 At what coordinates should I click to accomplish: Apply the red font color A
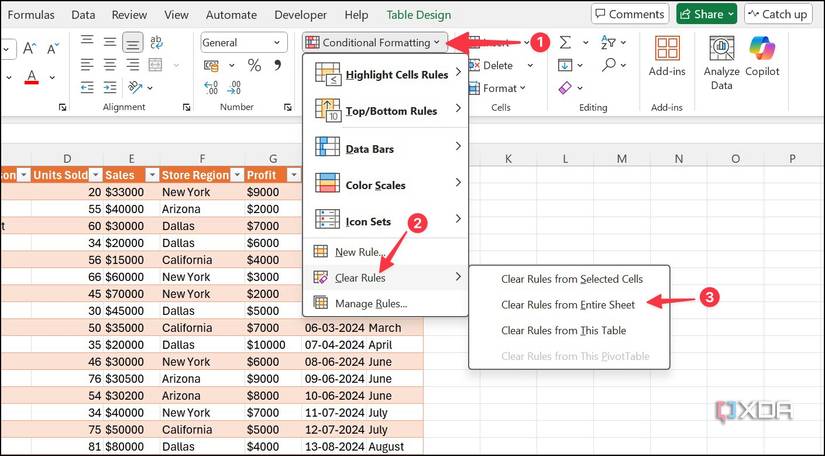(x=32, y=77)
